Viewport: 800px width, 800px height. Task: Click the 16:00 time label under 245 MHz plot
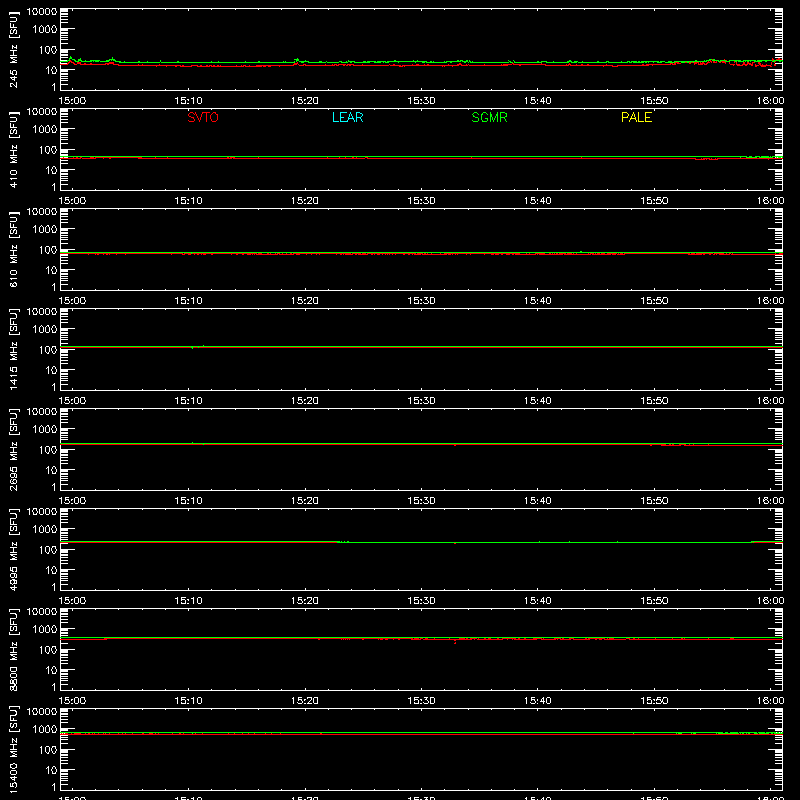click(770, 101)
